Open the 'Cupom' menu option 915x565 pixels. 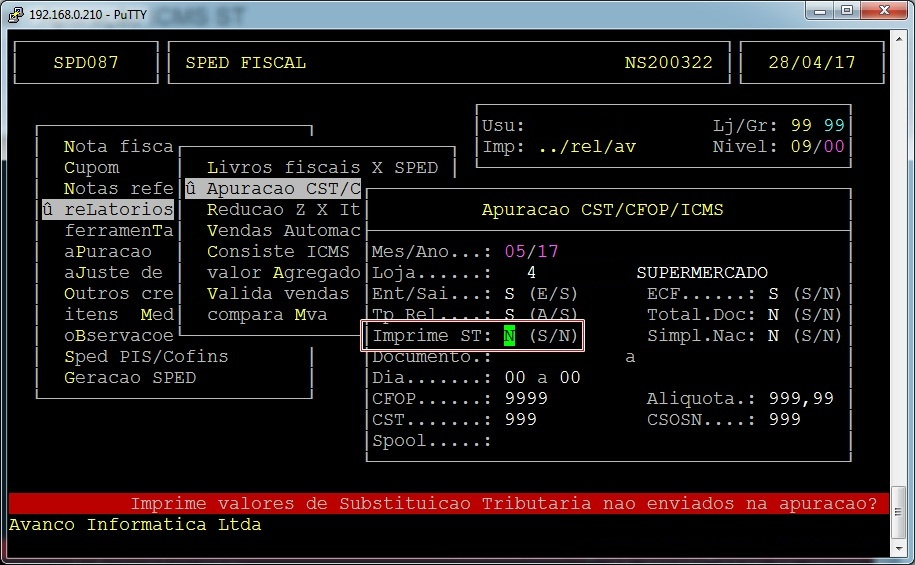coord(91,168)
